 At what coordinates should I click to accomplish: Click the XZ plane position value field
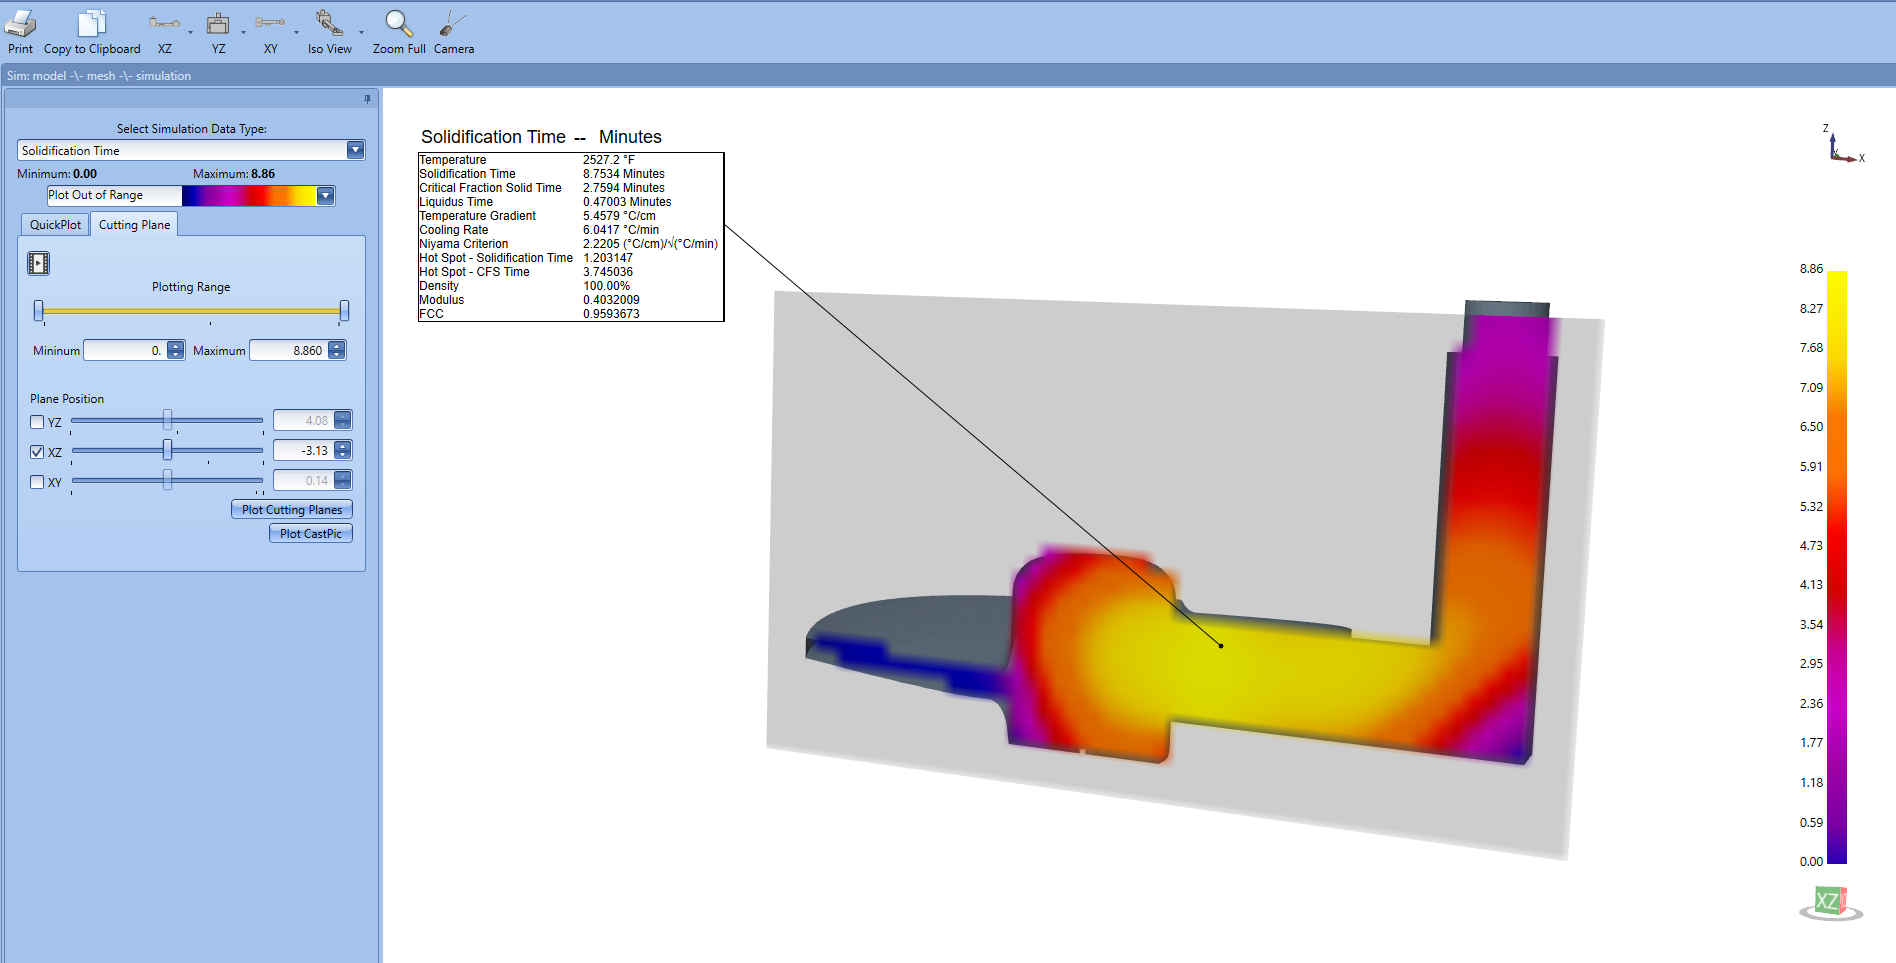(x=303, y=450)
